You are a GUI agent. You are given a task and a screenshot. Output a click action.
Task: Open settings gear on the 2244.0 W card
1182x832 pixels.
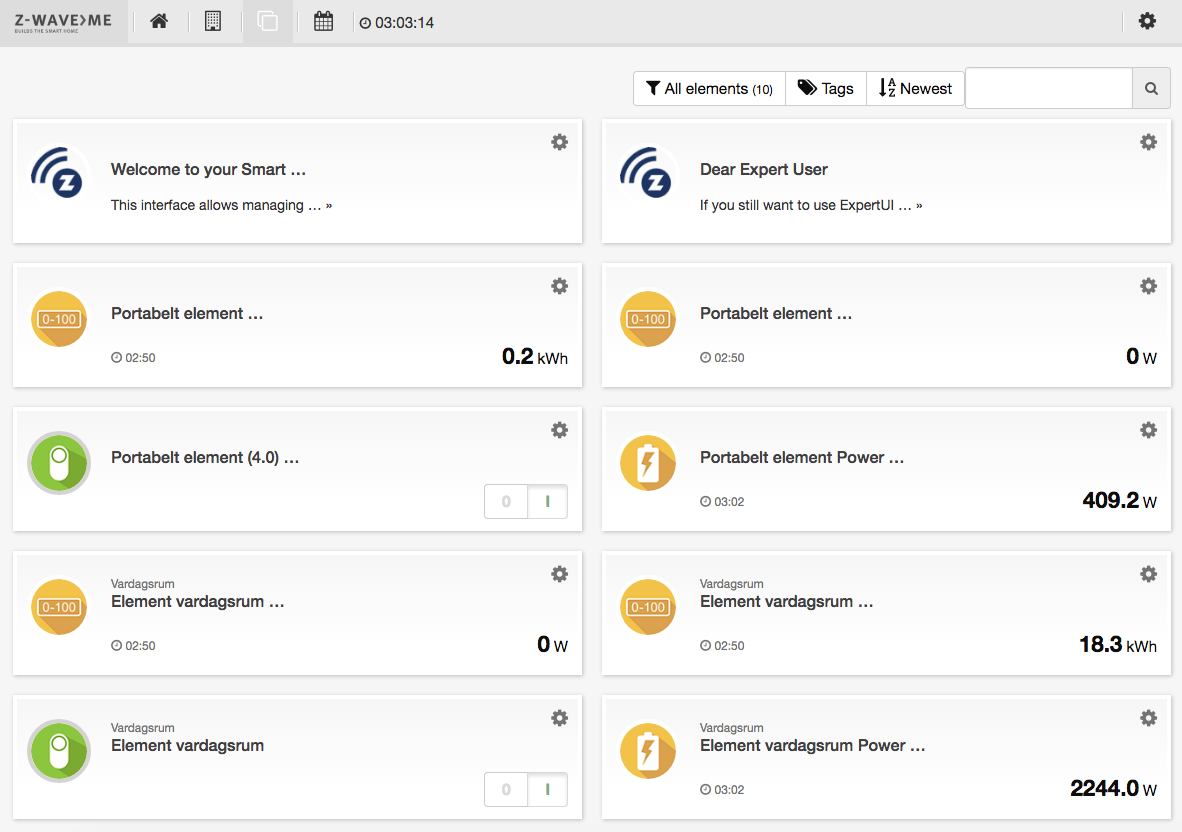tap(1148, 718)
